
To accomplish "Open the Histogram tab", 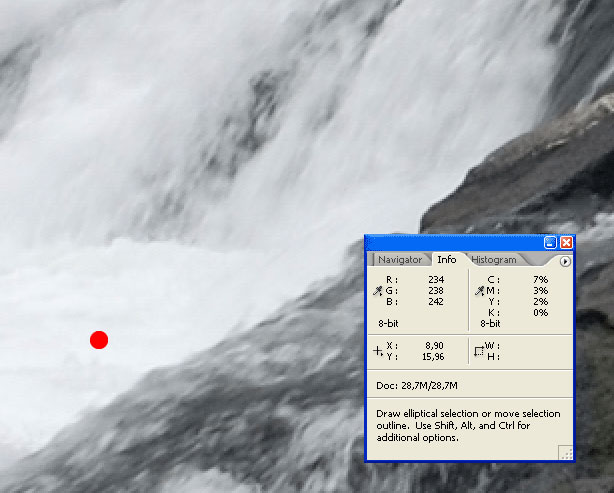I will pos(494,260).
